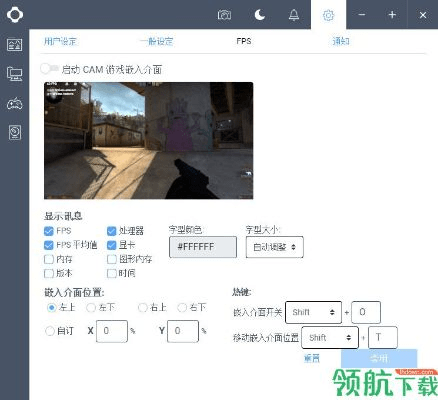438x400 pixels.
Task: Open the 字型大小 自动调整 dropdown
Action: click(x=275, y=247)
